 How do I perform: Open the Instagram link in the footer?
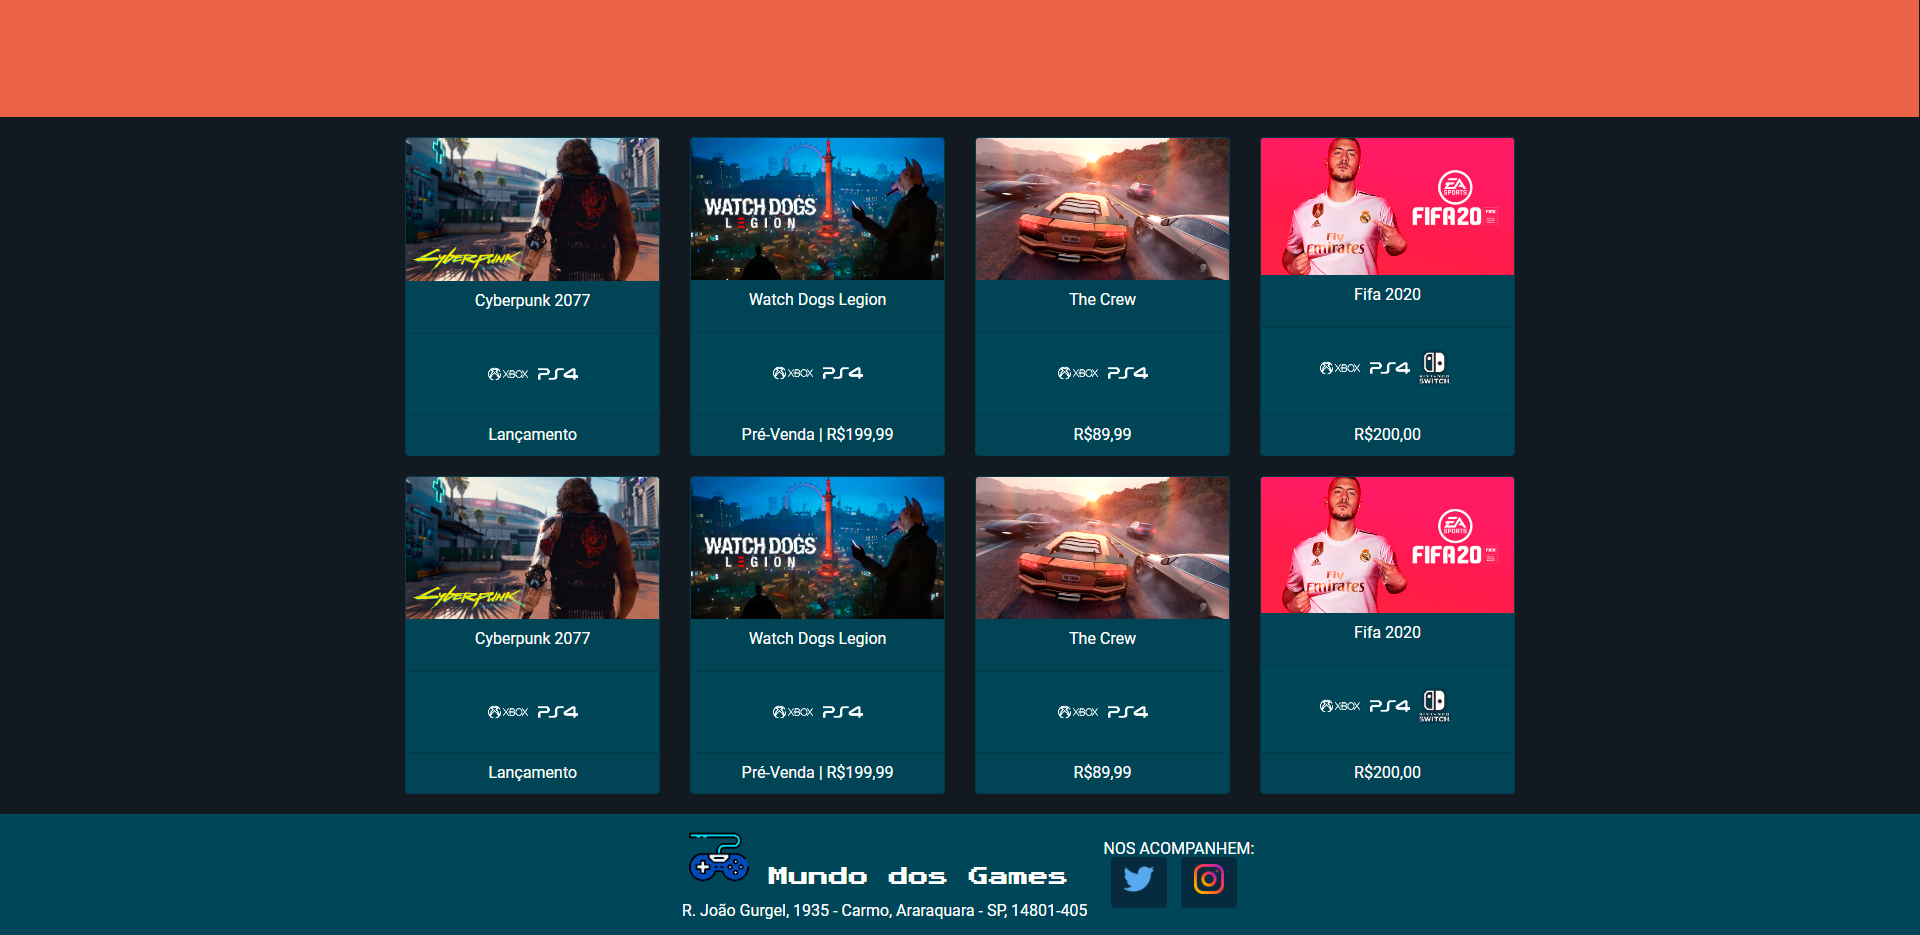tap(1208, 881)
